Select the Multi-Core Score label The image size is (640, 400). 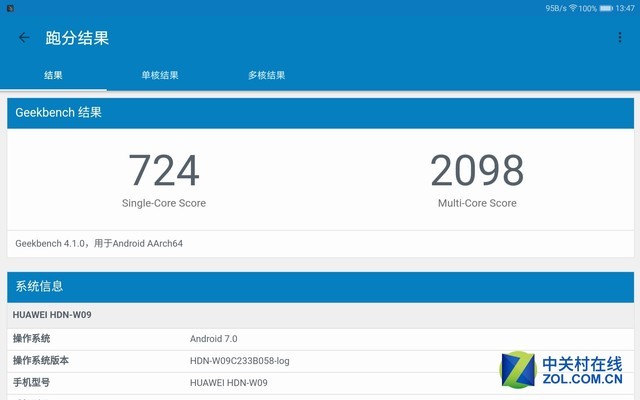tap(477, 203)
